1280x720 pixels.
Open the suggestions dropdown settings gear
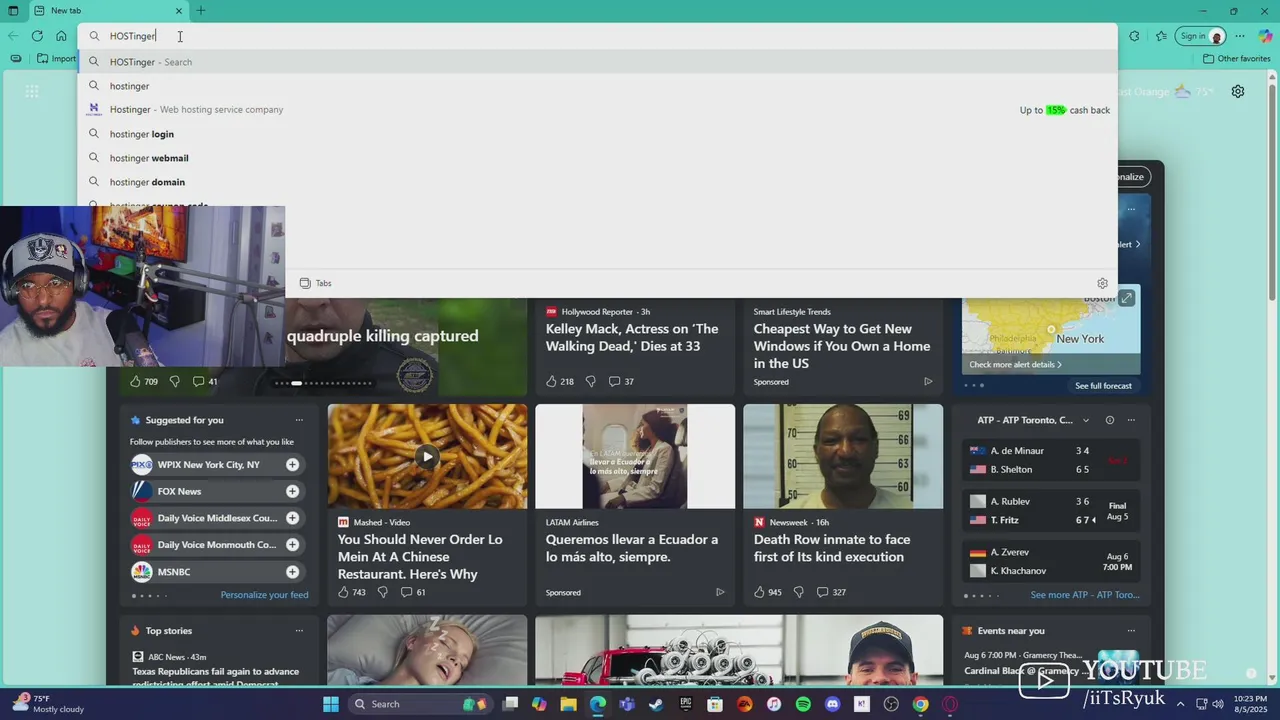click(1102, 283)
